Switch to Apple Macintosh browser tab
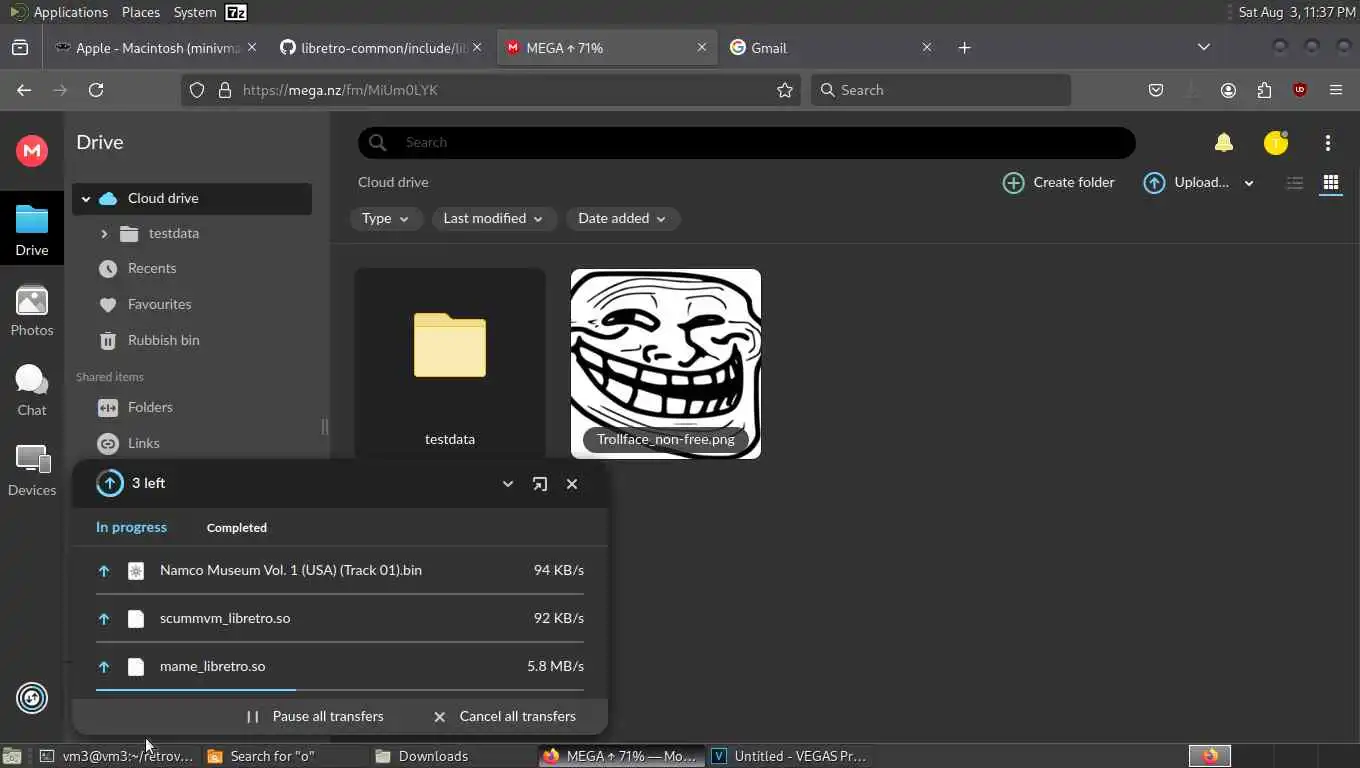This screenshot has width=1360, height=768. tap(155, 48)
